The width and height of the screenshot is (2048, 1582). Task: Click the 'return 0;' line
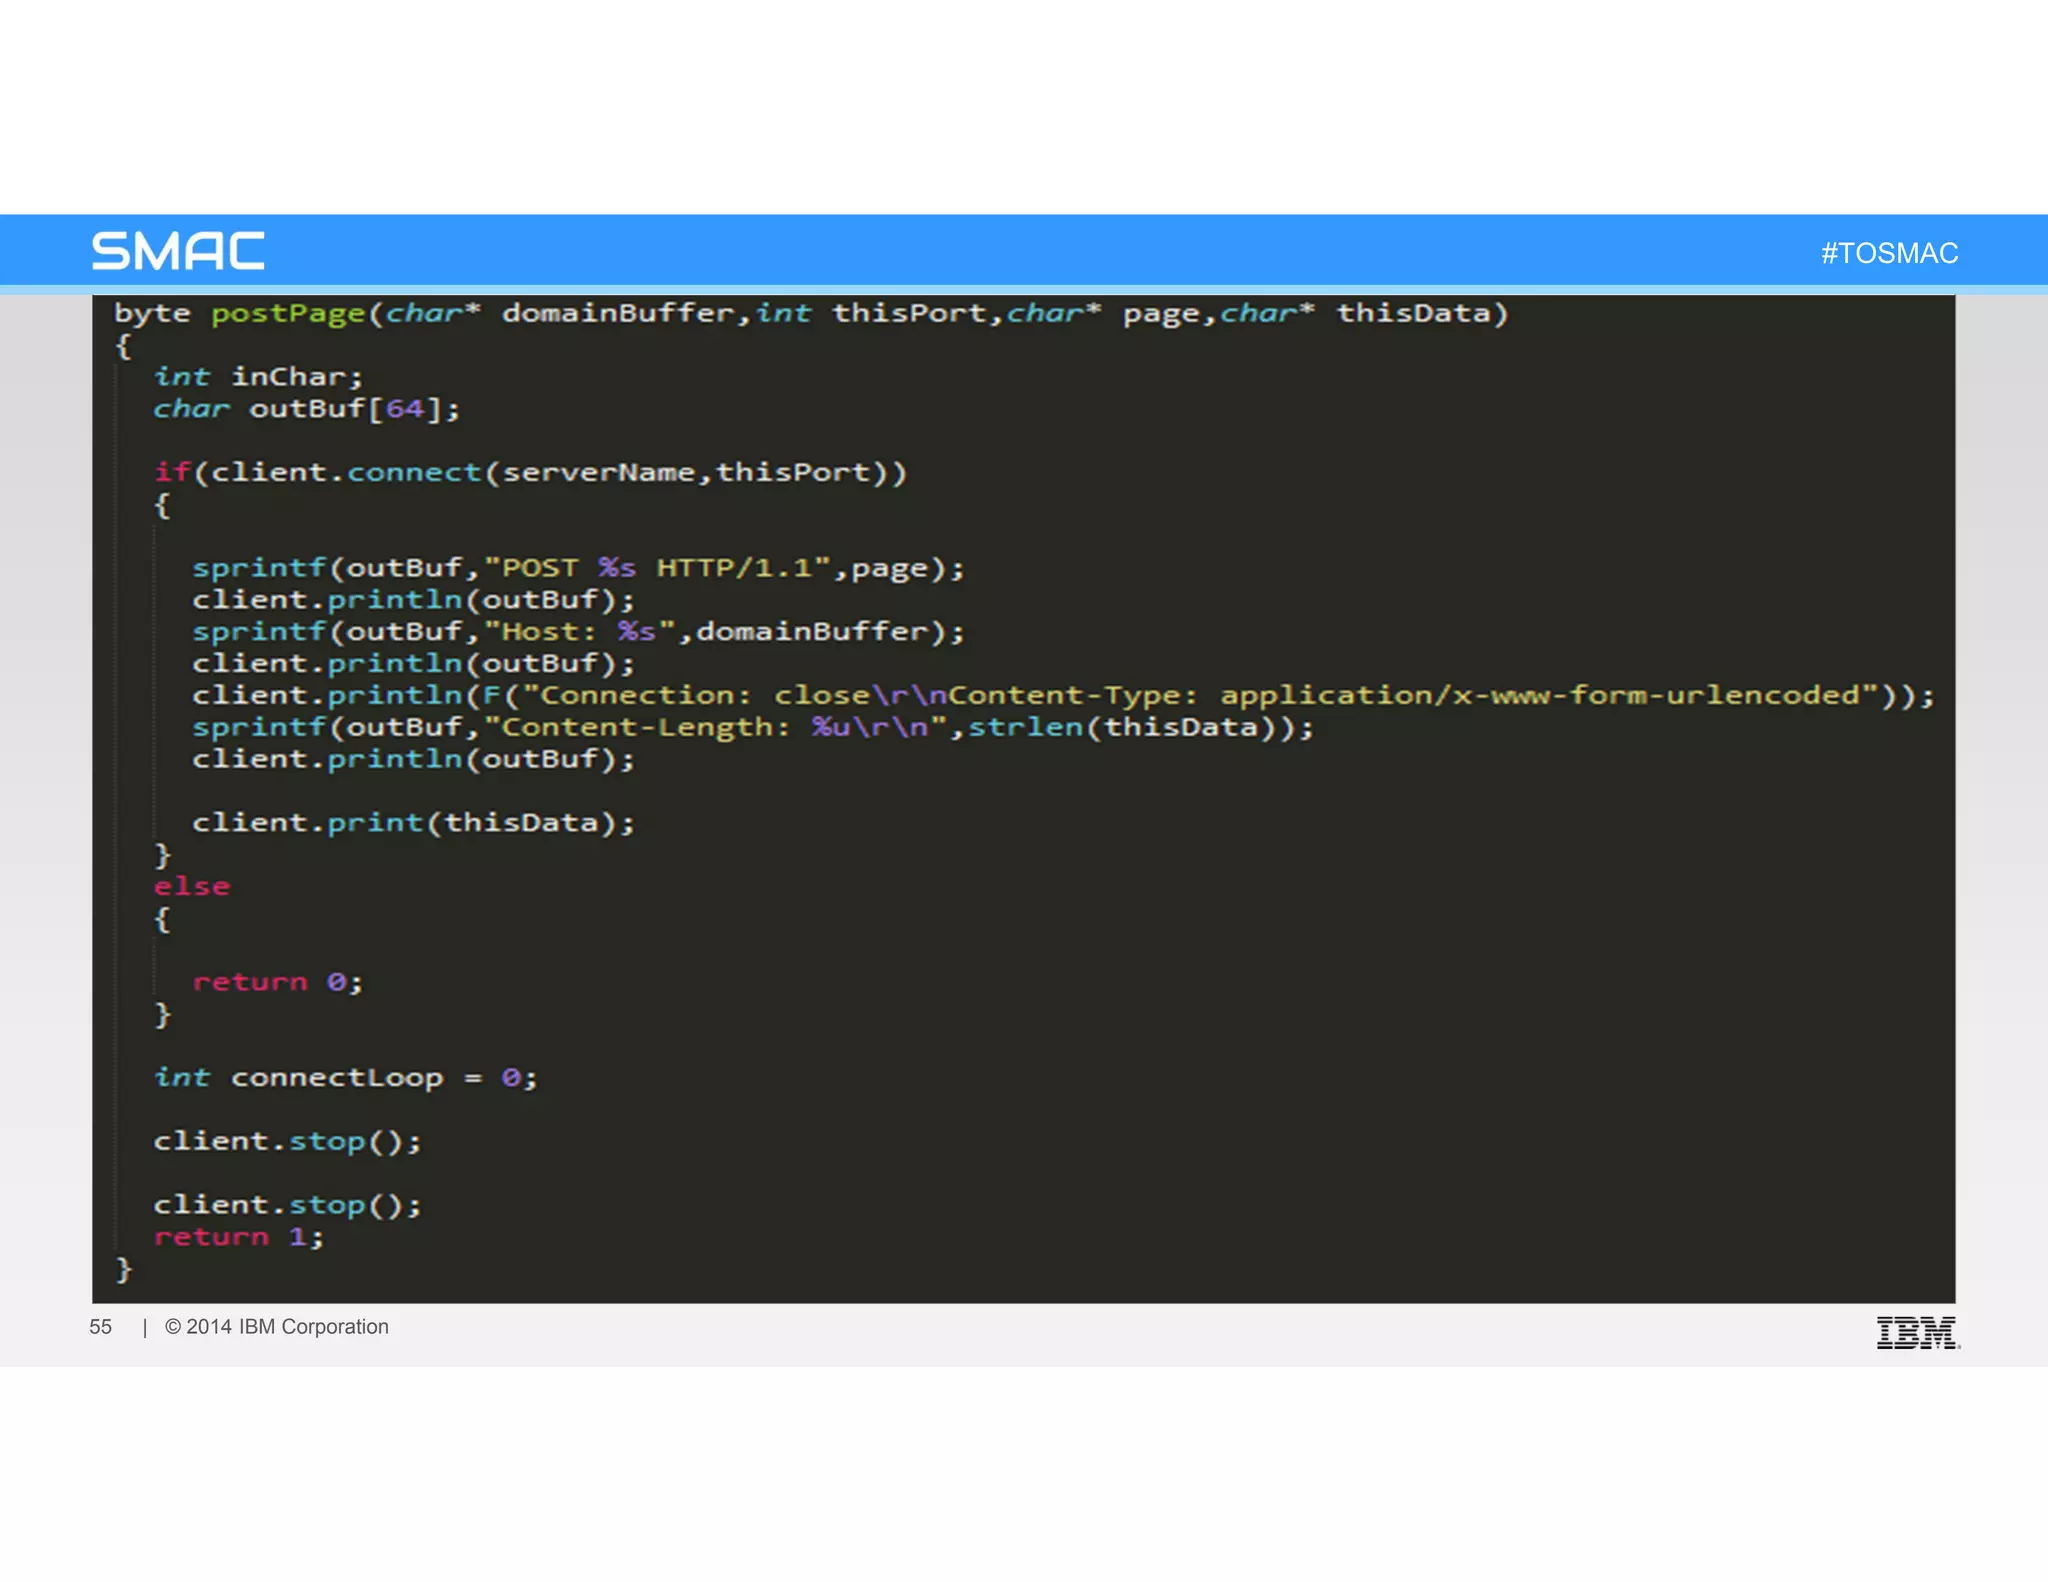[277, 982]
